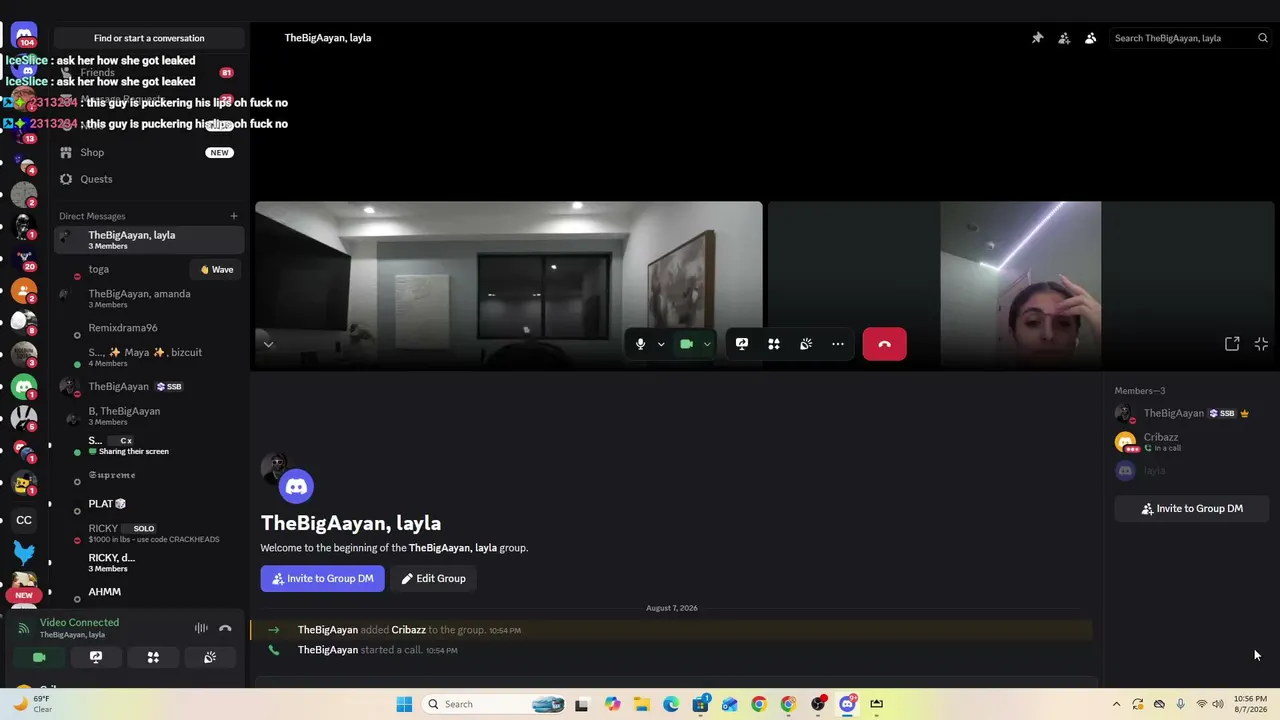Toggle the camera in the bottom-left voice panel
1280x720 pixels.
tap(39, 657)
